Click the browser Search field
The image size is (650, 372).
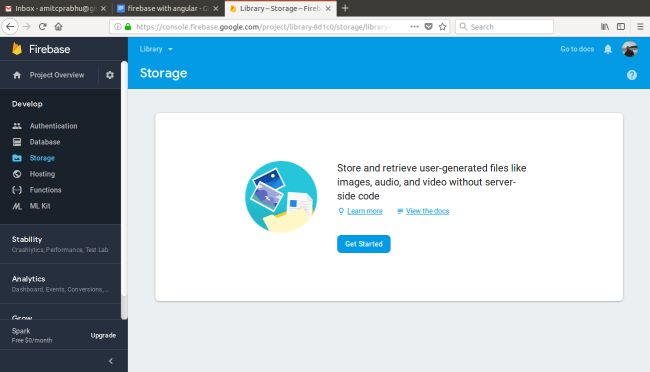click(504, 27)
